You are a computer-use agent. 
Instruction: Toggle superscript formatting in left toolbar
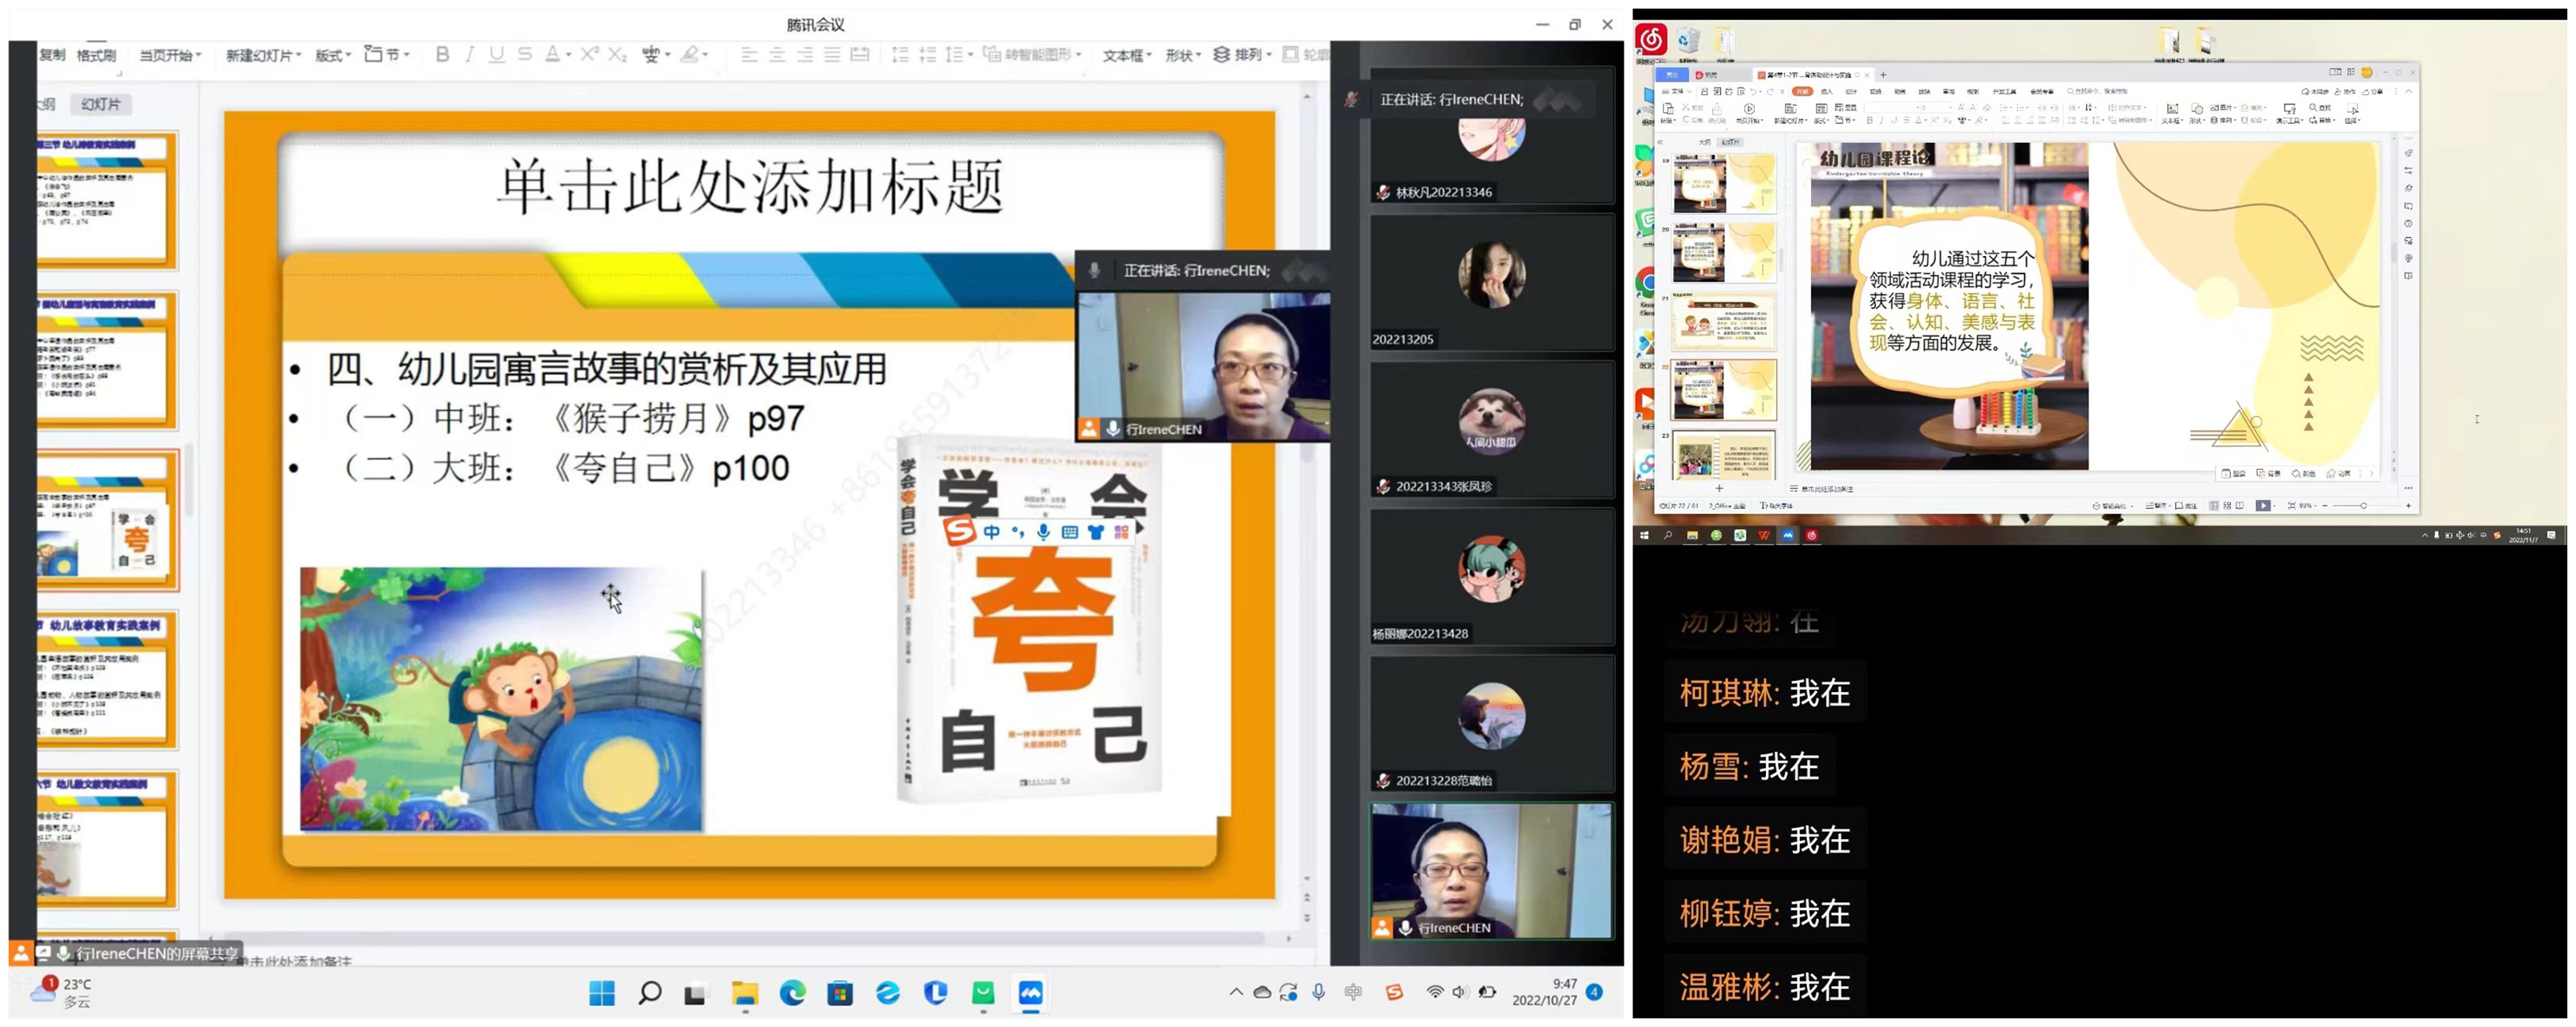(x=589, y=55)
